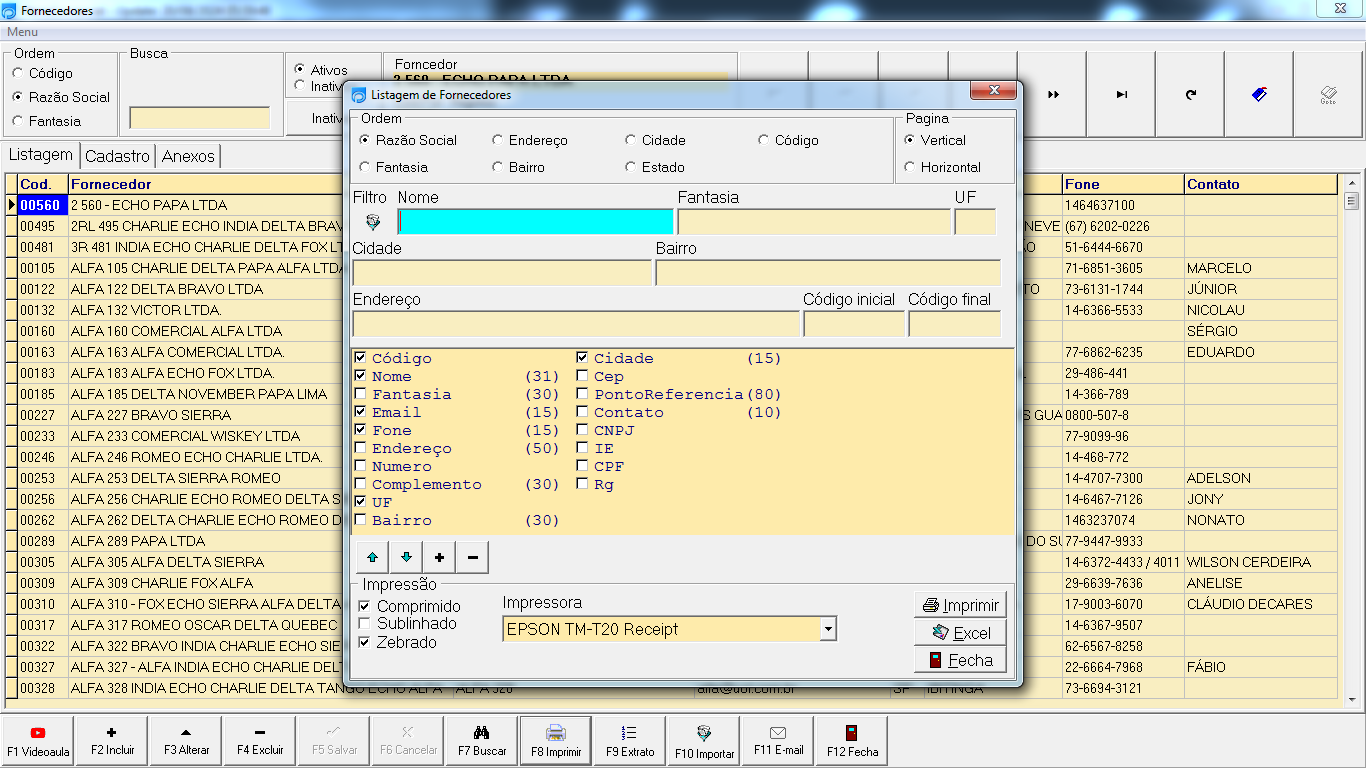Click the filter icon beside Nome field
Viewport: 1366px width, 768px height.
coord(373,222)
